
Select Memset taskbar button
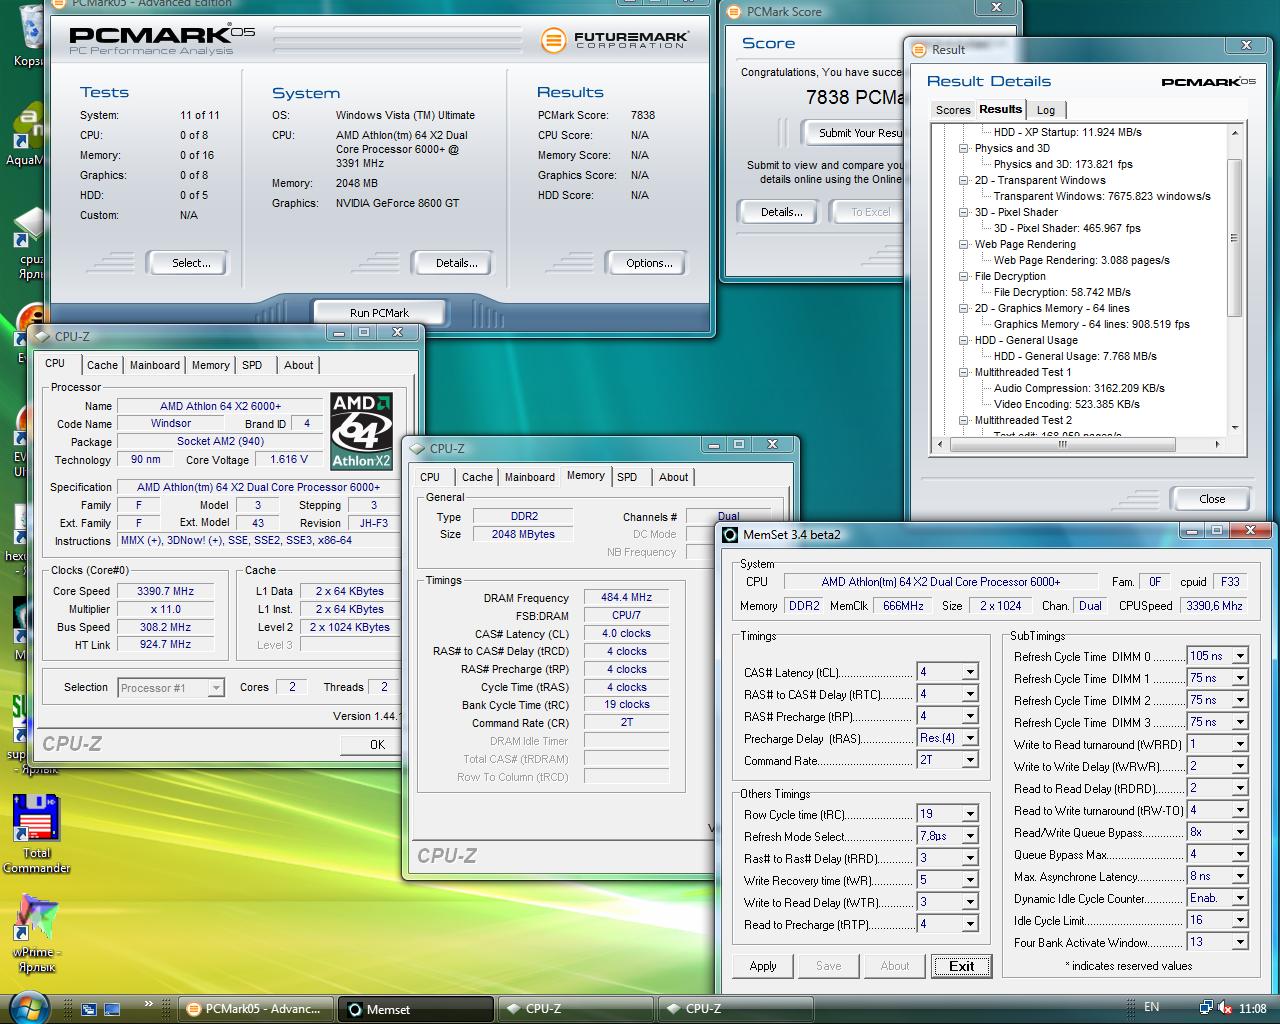[x=417, y=1009]
